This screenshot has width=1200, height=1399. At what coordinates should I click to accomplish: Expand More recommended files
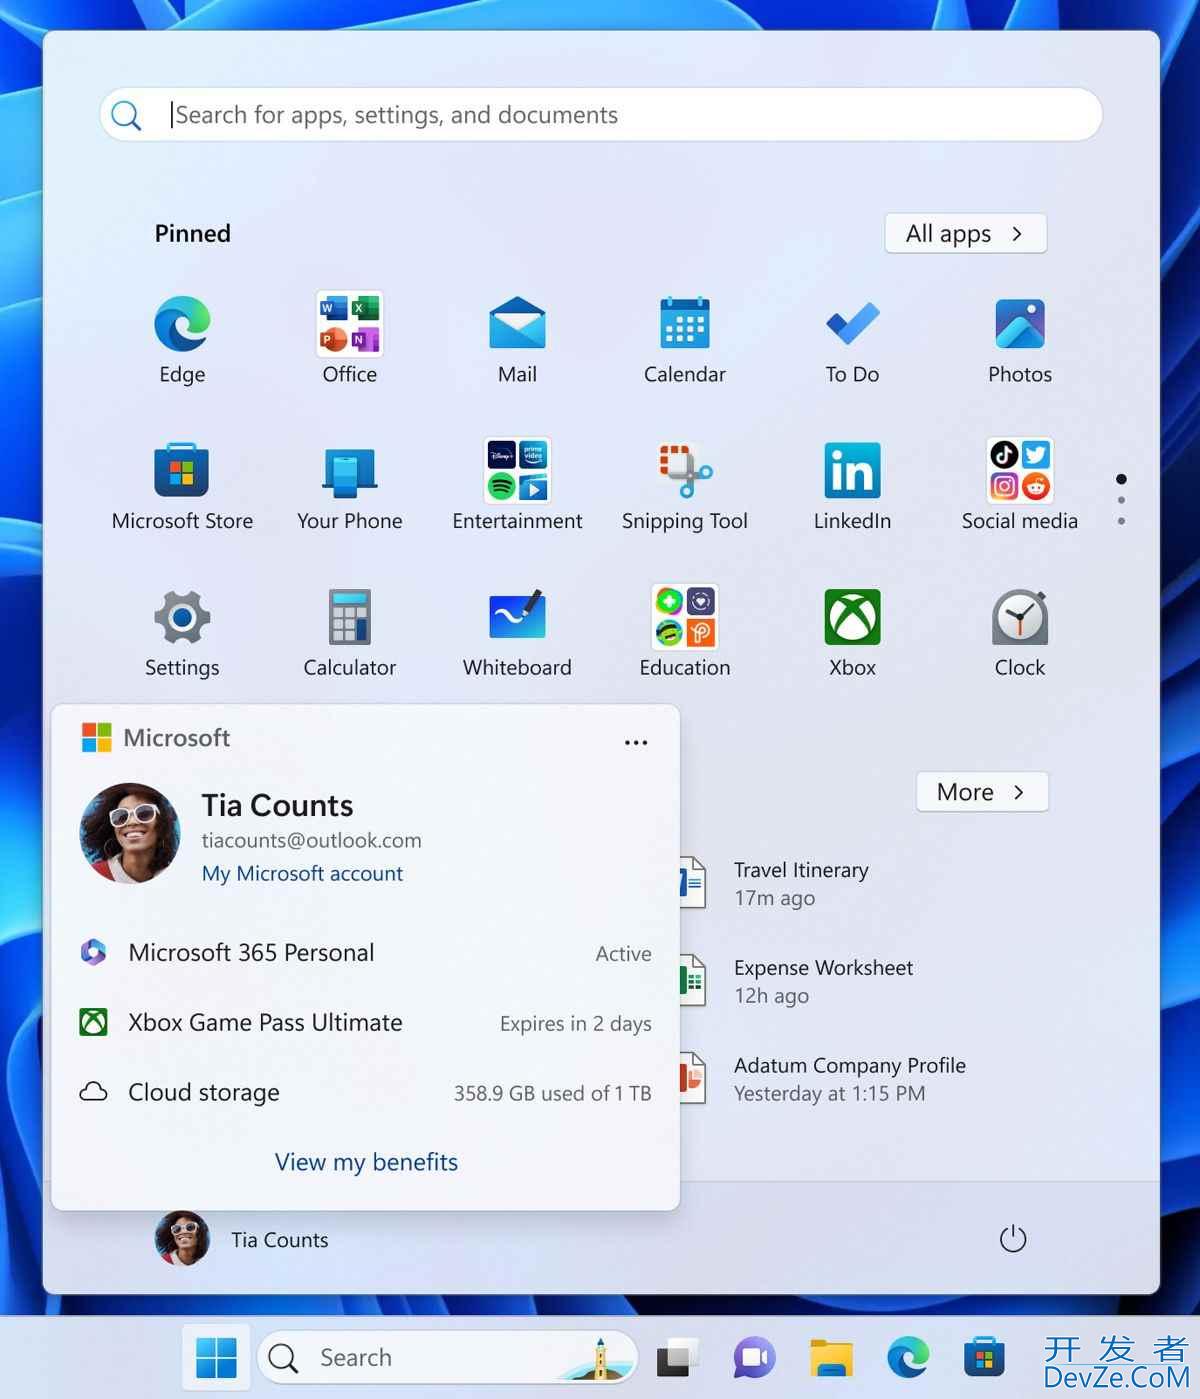point(981,792)
